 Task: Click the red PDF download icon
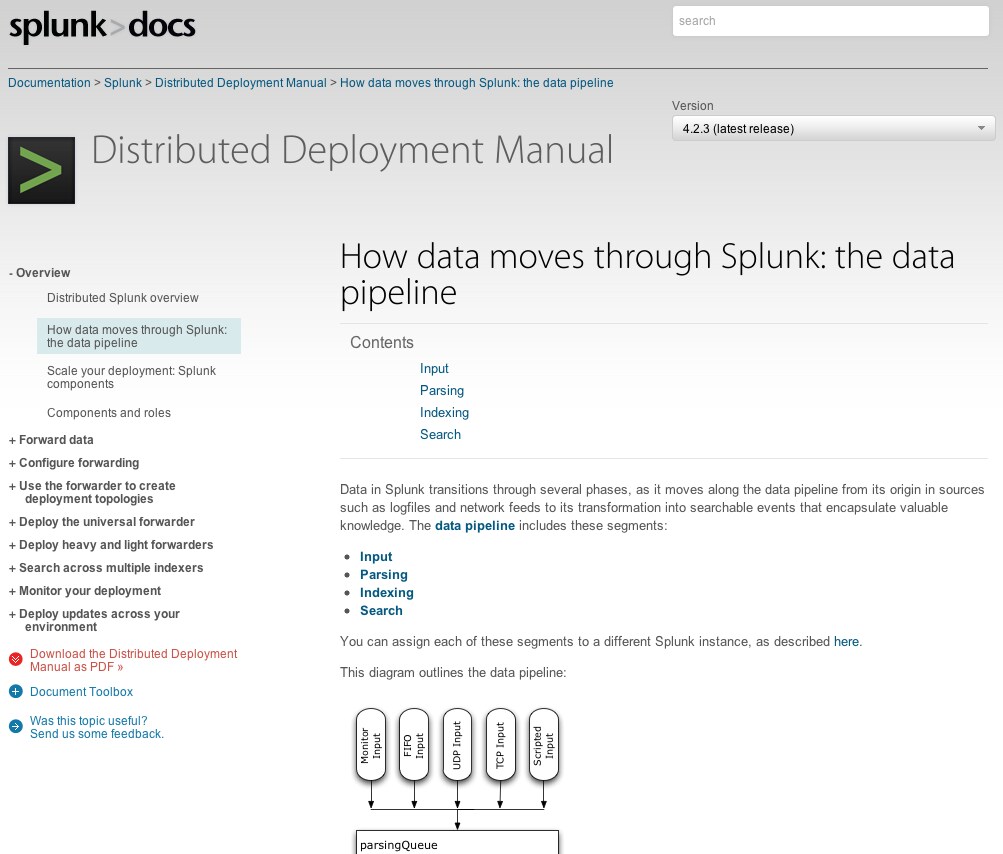(16, 660)
